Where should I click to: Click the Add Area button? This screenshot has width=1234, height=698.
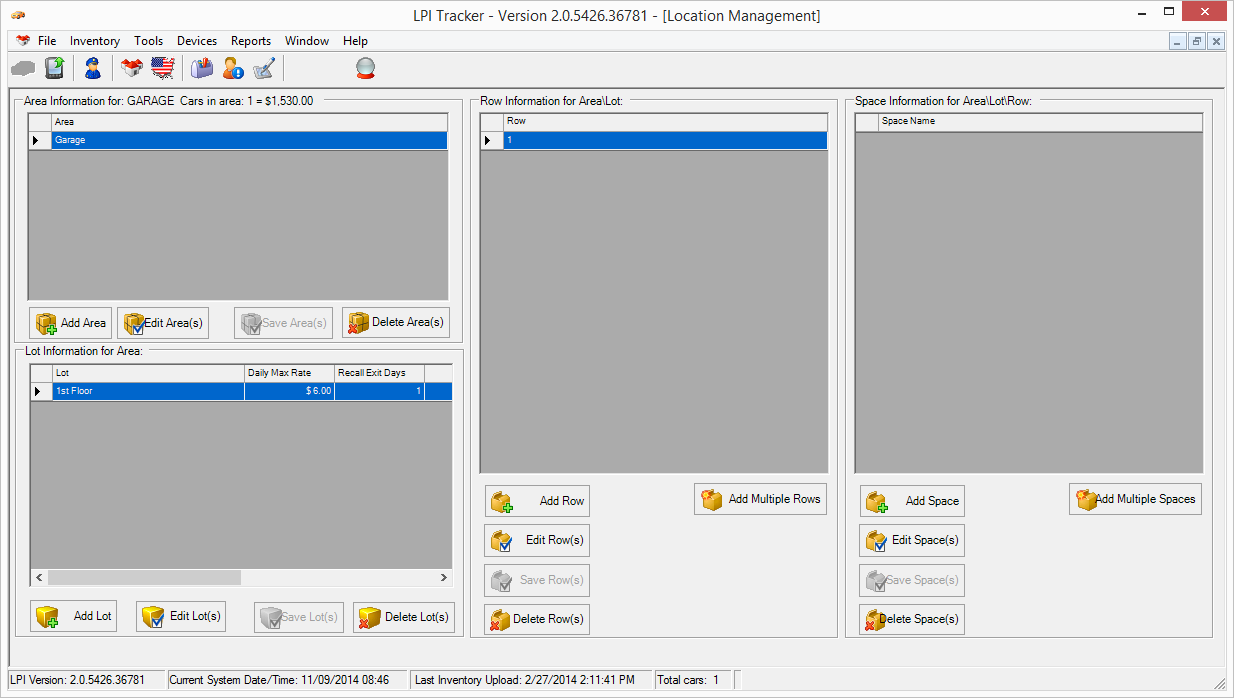[69, 322]
